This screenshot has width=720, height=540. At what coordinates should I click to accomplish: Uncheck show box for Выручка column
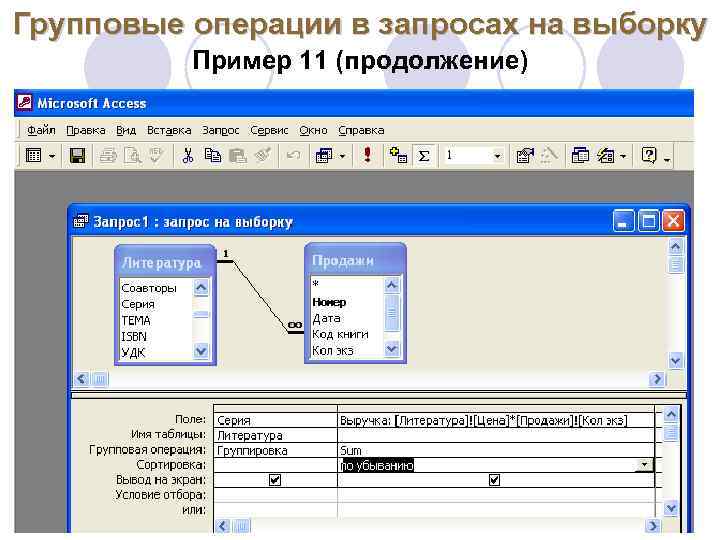click(495, 480)
